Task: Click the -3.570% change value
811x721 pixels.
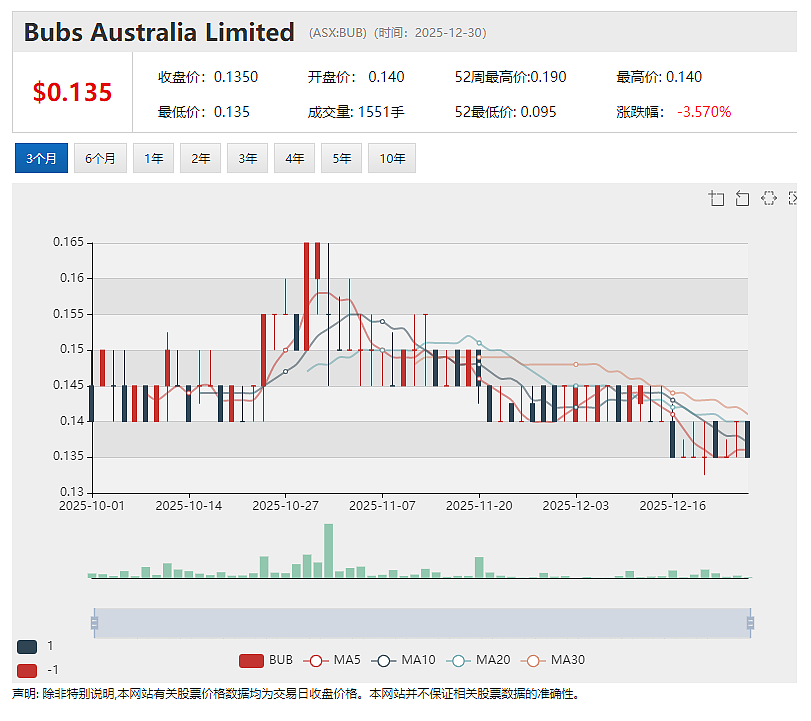Action: [x=704, y=112]
